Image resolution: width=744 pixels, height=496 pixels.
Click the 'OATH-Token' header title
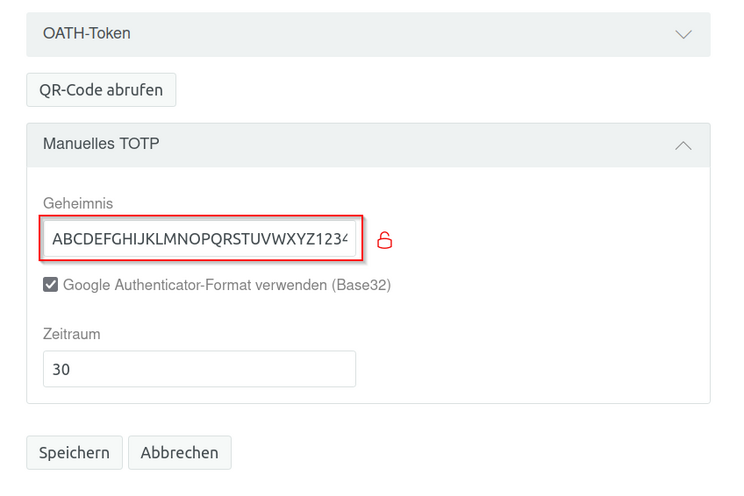pyautogui.click(x=87, y=34)
